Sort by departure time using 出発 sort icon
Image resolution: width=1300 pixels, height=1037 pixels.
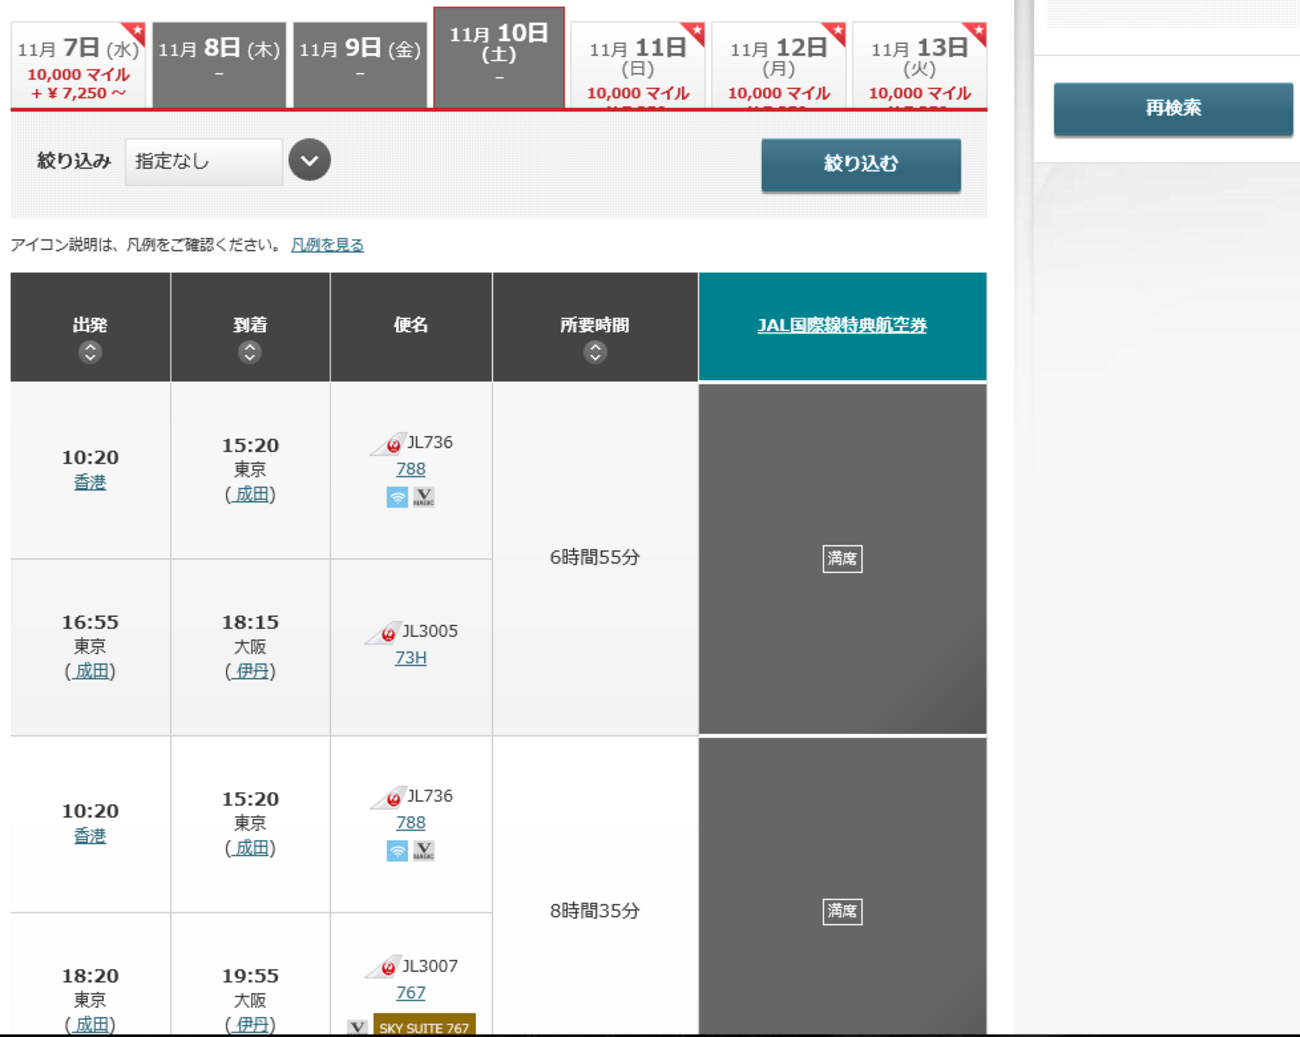click(90, 352)
